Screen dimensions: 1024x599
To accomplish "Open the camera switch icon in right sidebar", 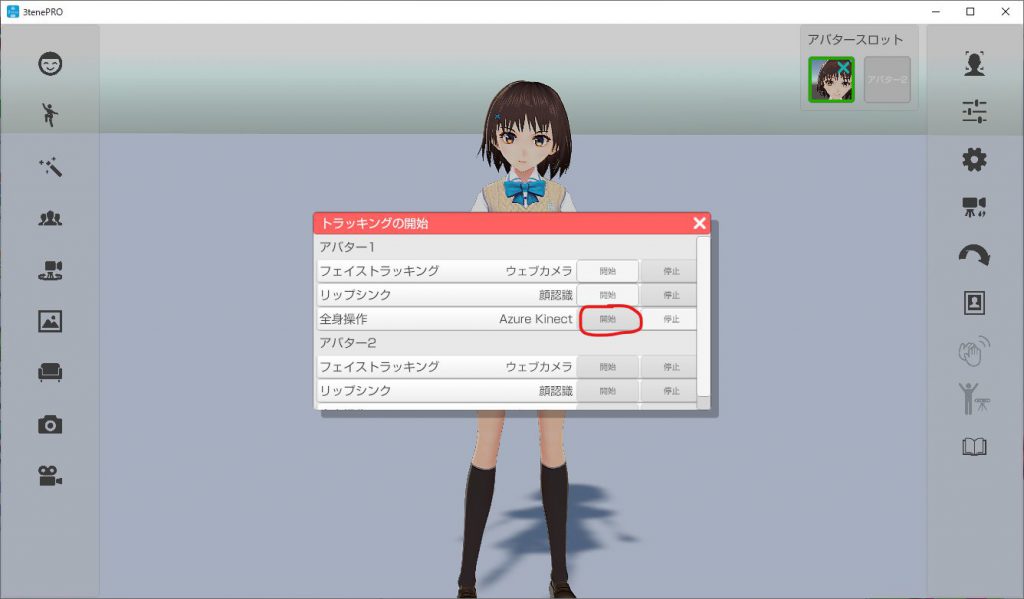I will [974, 208].
